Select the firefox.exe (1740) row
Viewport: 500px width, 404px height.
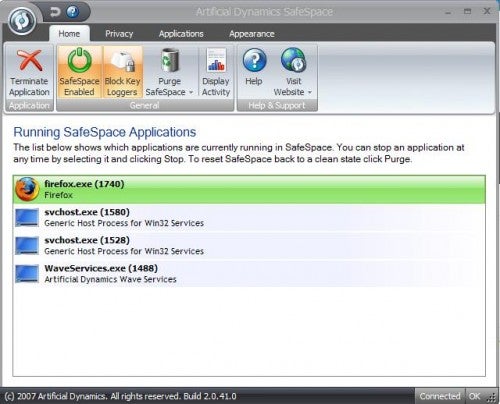point(249,189)
